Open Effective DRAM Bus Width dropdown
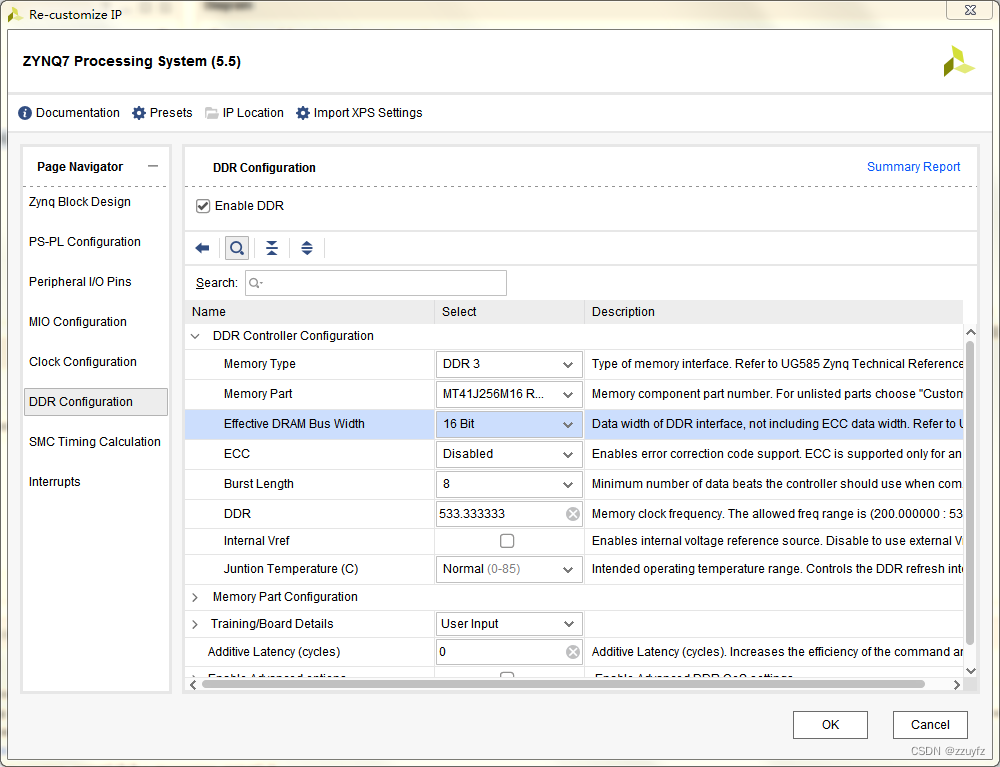The image size is (1000, 767). (509, 424)
